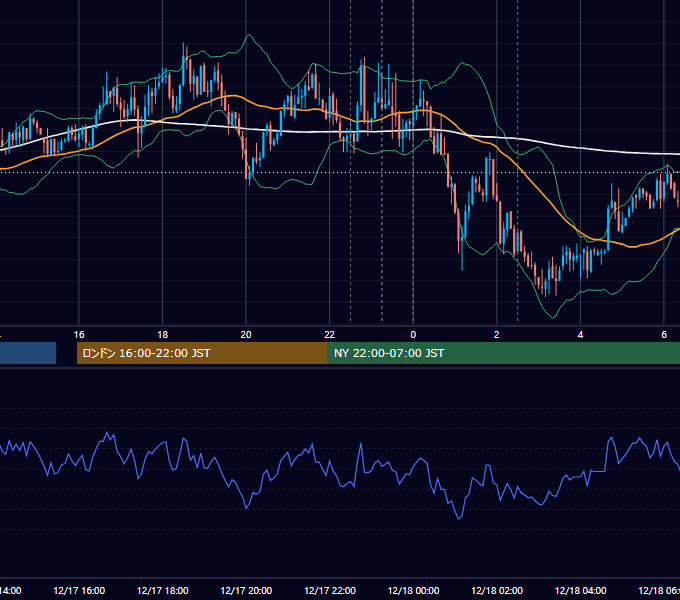Click the 6 hour label on chart axis

(x=664, y=335)
